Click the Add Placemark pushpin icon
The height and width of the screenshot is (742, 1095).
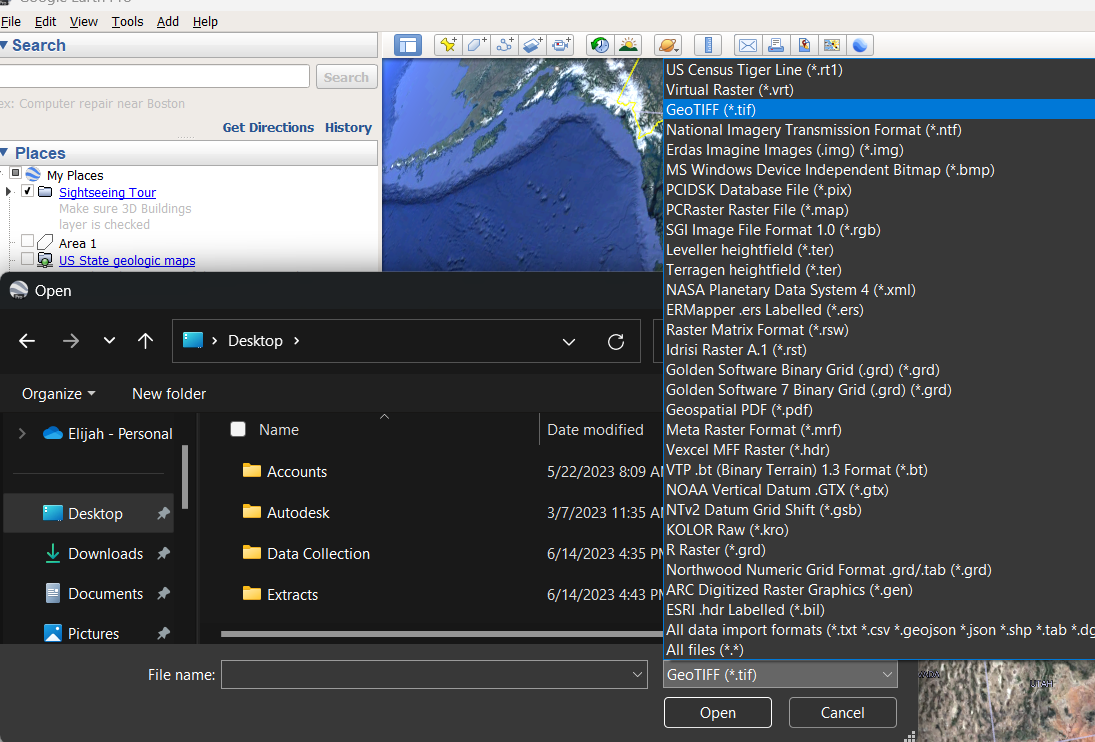point(448,45)
